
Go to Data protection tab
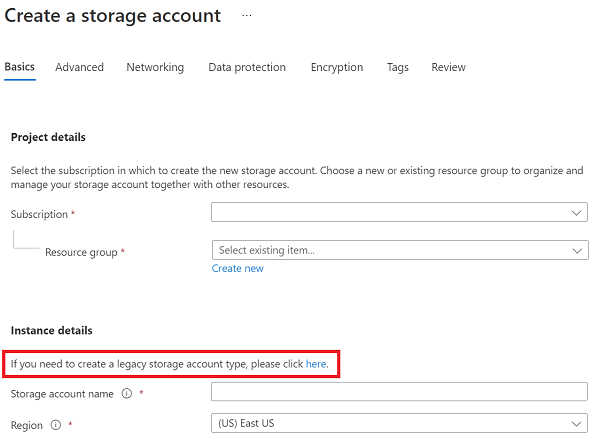pyautogui.click(x=247, y=67)
